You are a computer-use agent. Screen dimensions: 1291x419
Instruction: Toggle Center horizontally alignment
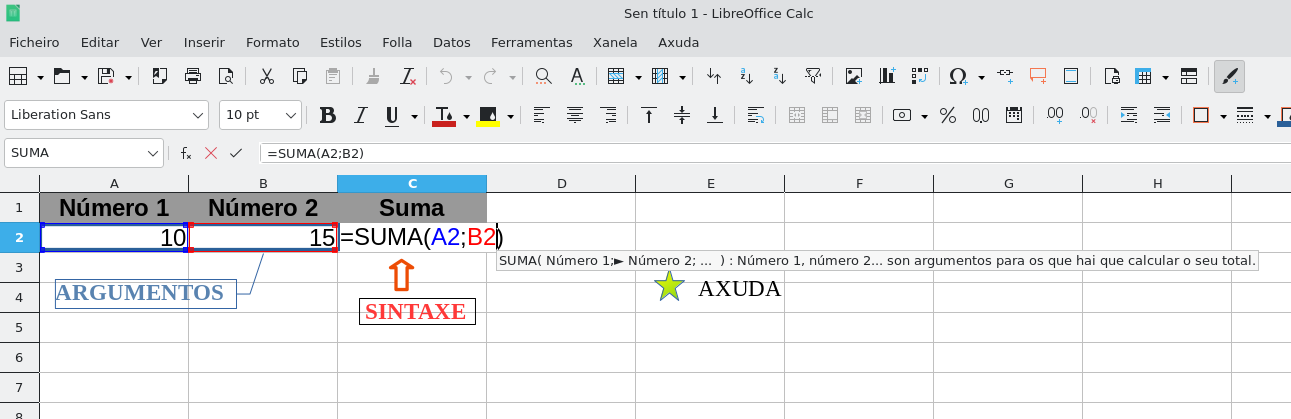pyautogui.click(x=575, y=115)
